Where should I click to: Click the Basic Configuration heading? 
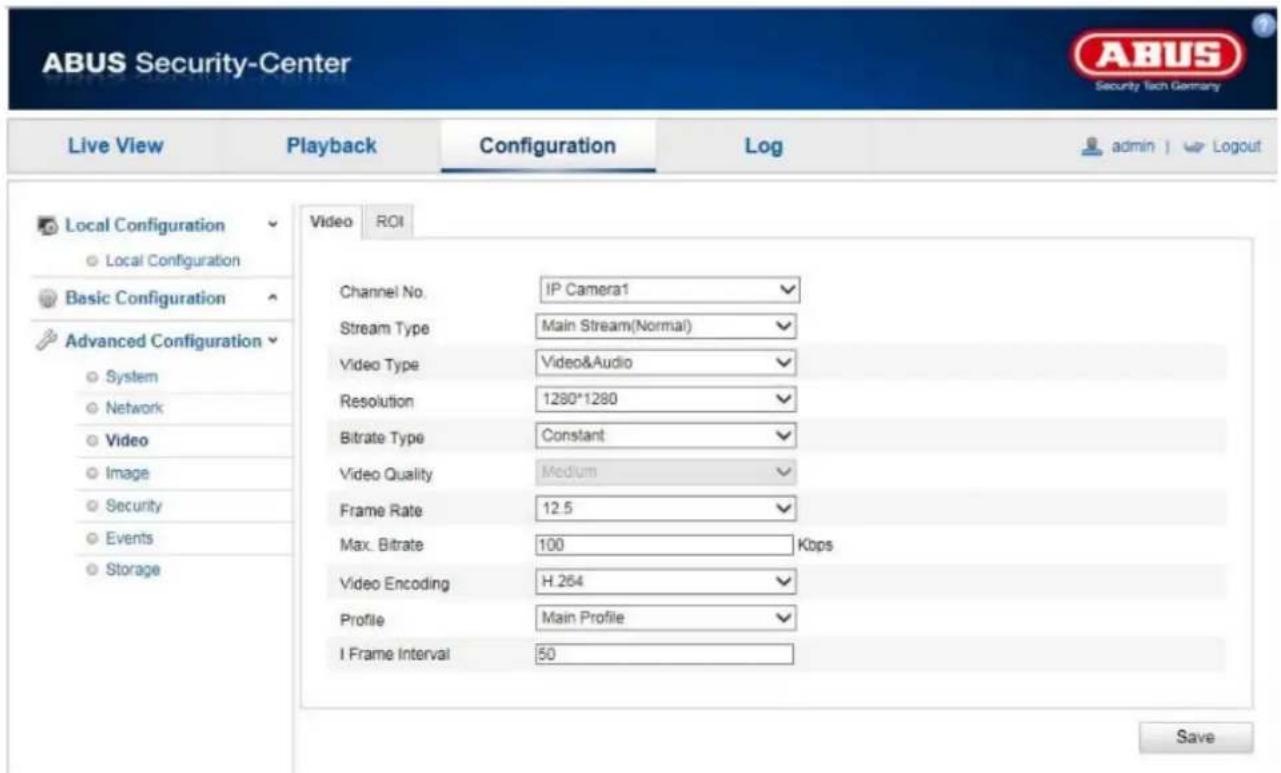coord(146,298)
